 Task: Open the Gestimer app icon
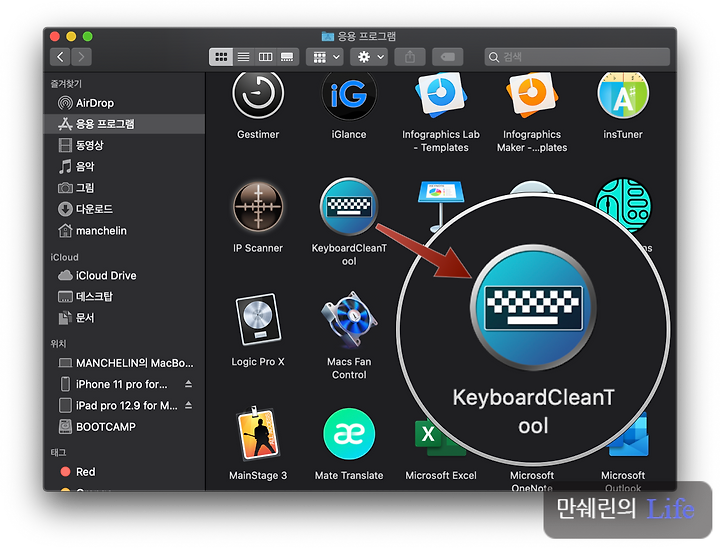pos(258,95)
